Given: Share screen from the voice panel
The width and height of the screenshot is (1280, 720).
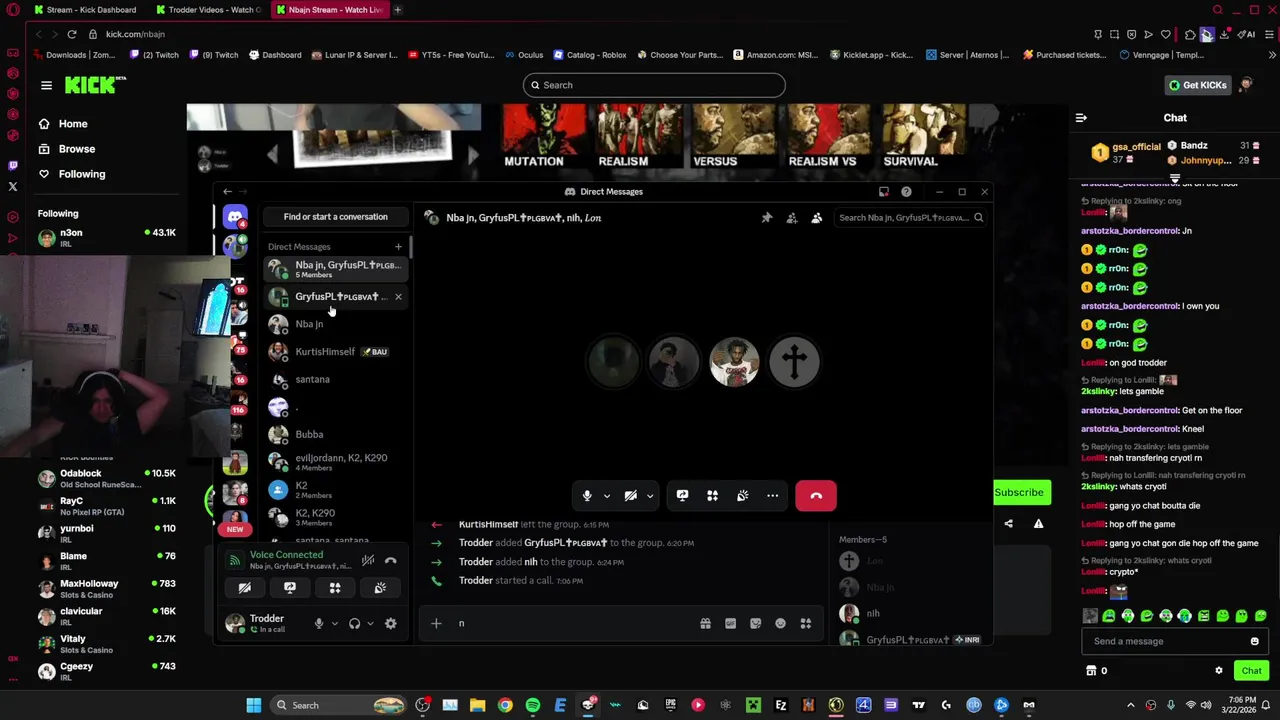Looking at the screenshot, I should click(290, 588).
